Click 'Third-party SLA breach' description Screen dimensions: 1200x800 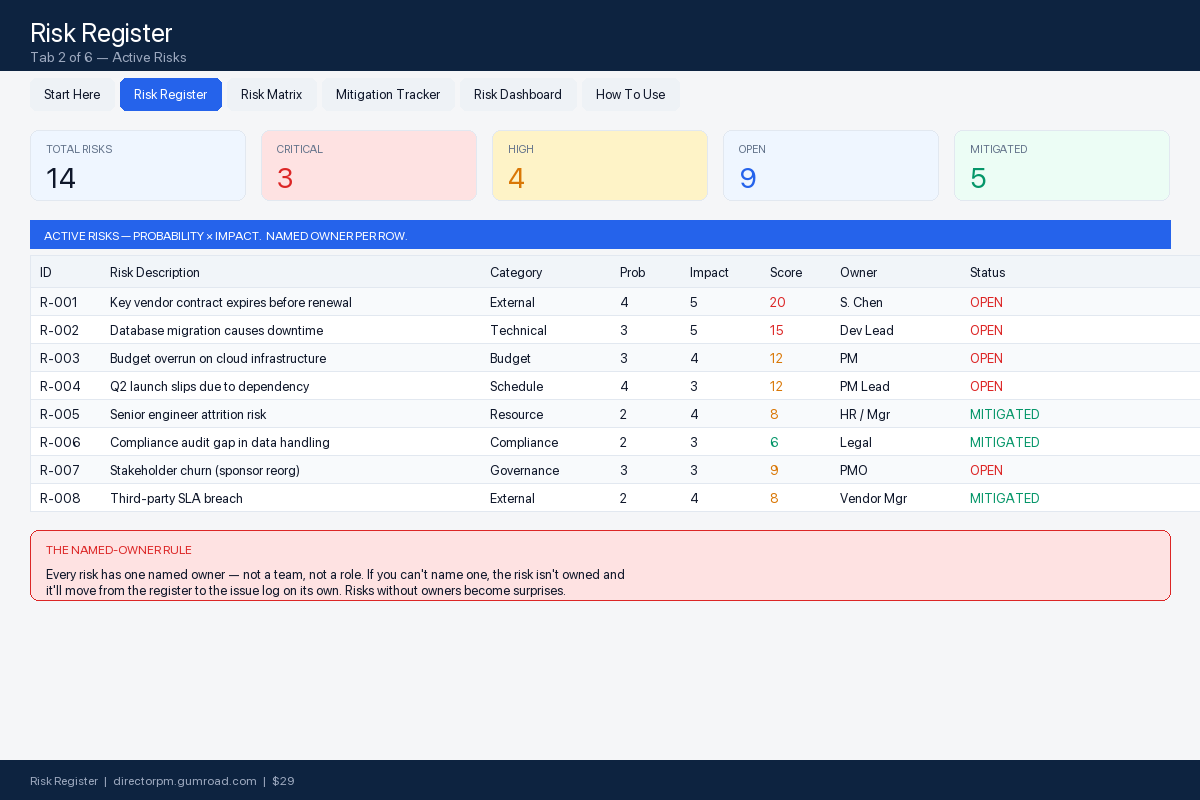176,498
